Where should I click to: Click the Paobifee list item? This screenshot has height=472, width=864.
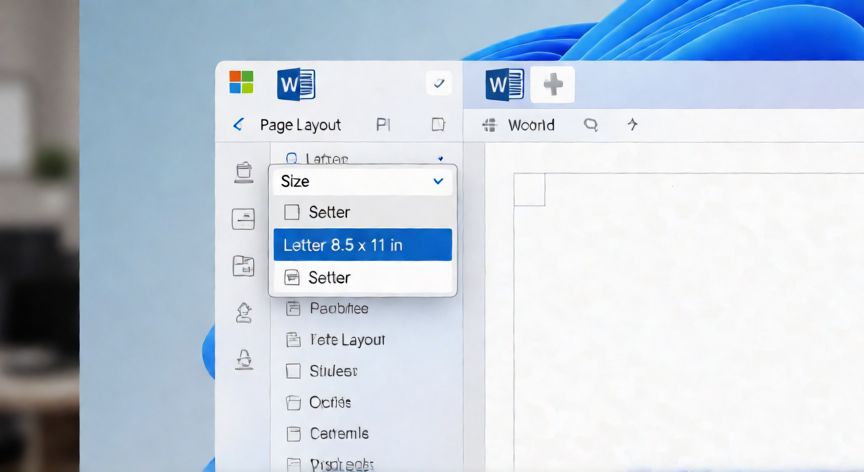339,308
